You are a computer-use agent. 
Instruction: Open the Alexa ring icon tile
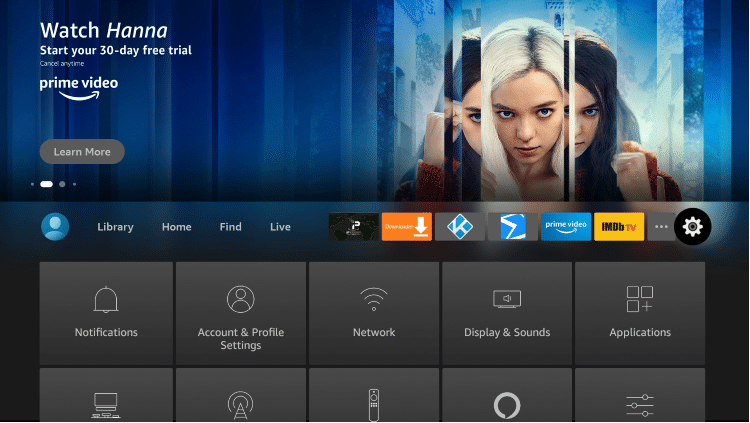507,395
